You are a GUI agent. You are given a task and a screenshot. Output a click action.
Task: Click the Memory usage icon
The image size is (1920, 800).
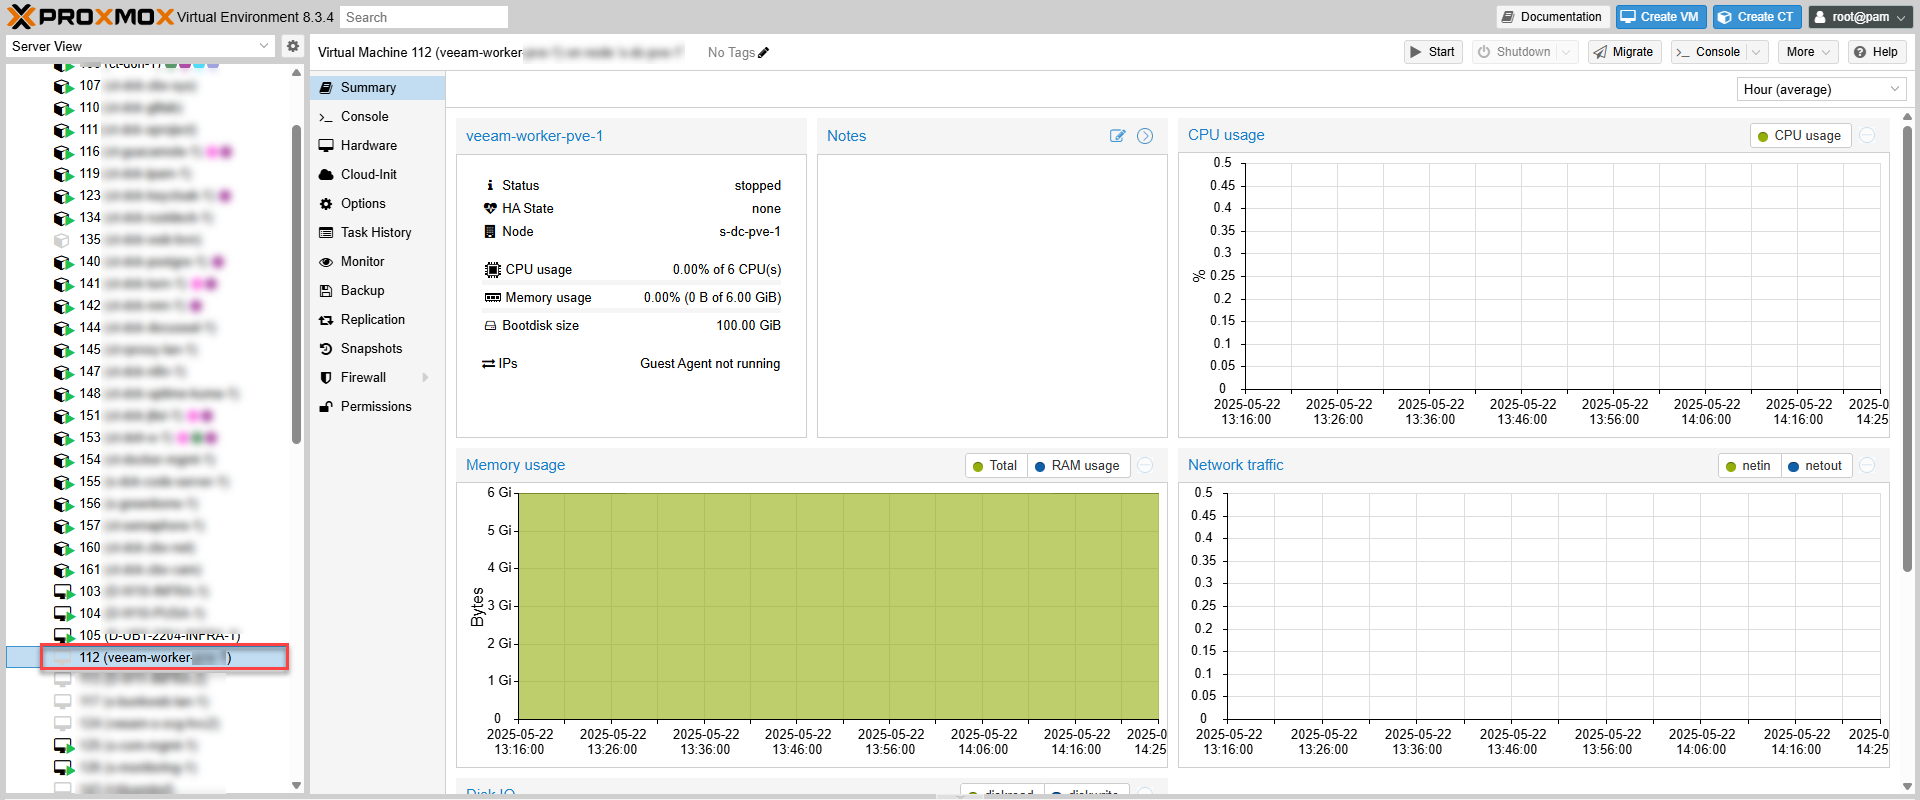pyautogui.click(x=492, y=297)
